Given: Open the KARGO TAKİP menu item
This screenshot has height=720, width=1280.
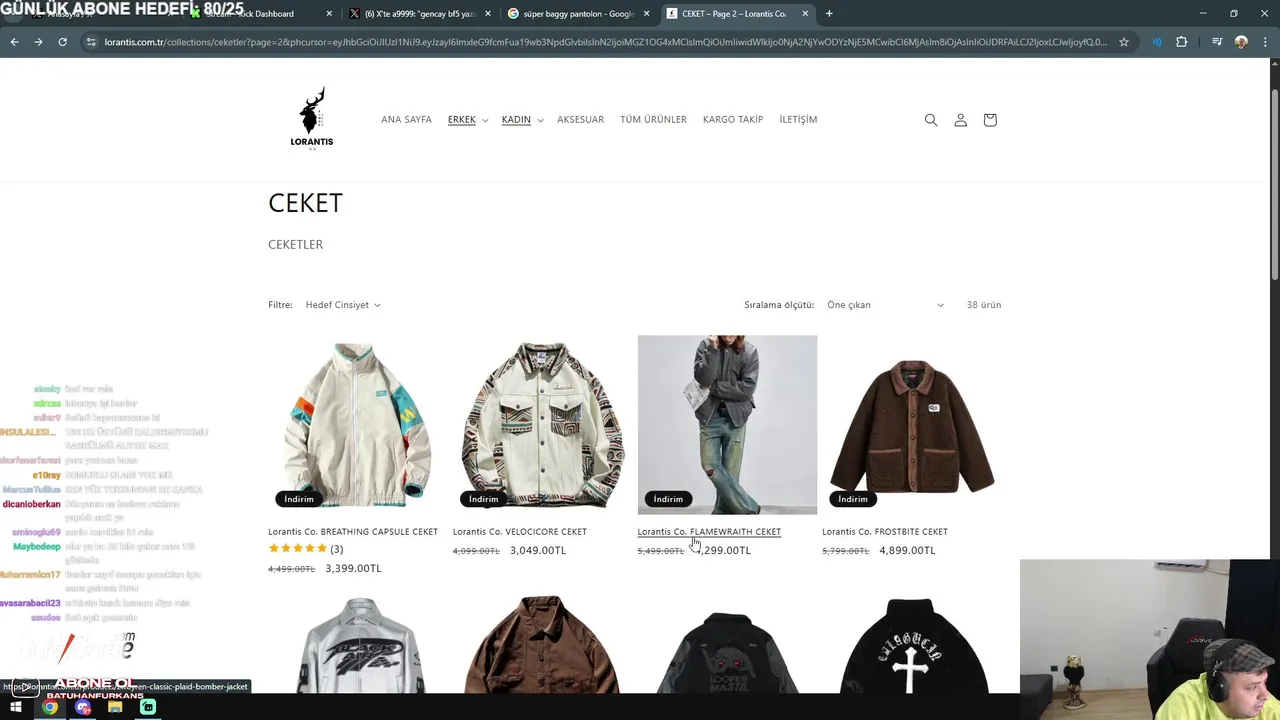Looking at the screenshot, I should pyautogui.click(x=733, y=120).
